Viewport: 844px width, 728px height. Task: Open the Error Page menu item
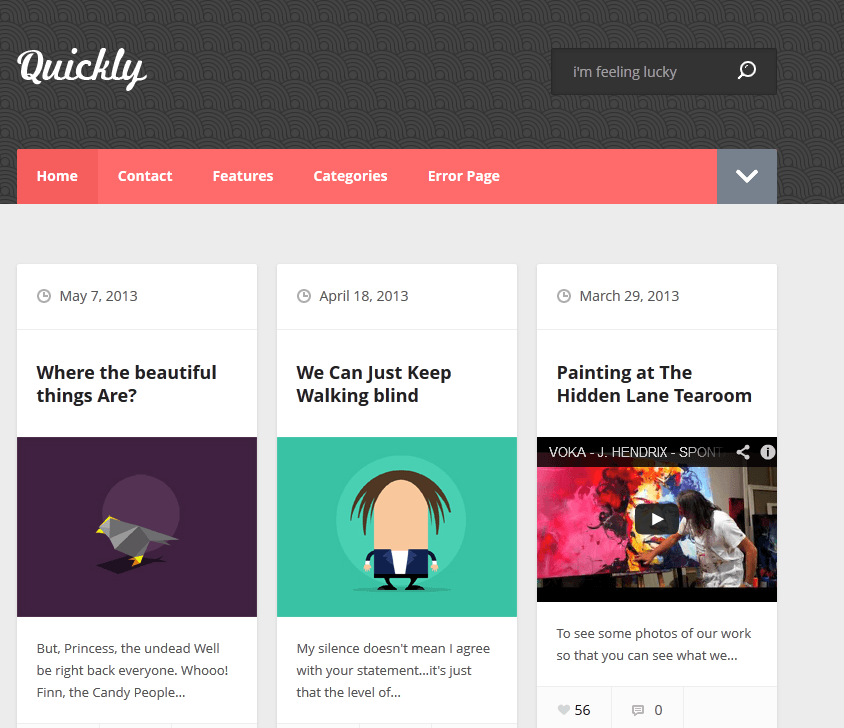[x=463, y=176]
